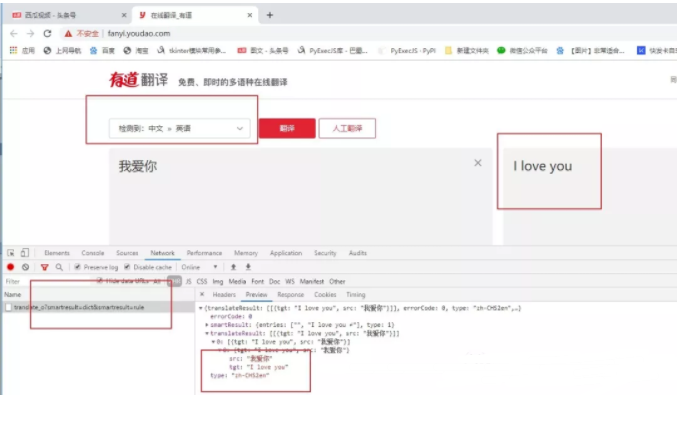Select the CSS request type filter
Image resolution: width=680 pixels, height=431 pixels.
click(x=202, y=281)
